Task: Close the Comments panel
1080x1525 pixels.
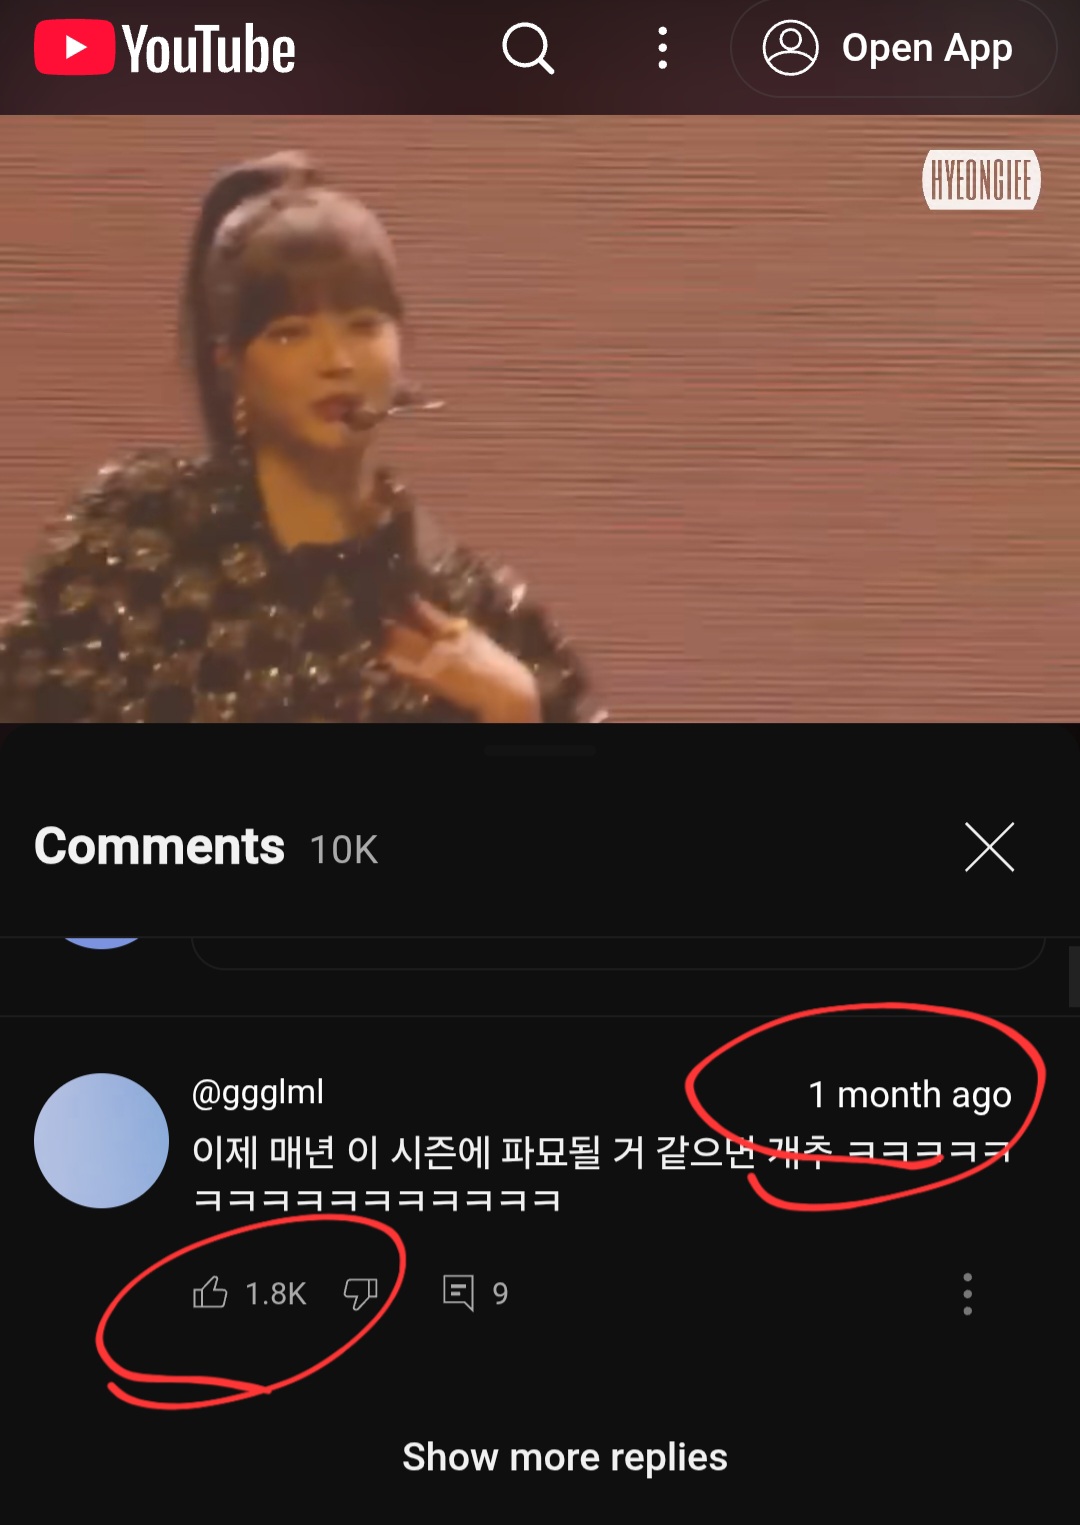Action: point(989,847)
